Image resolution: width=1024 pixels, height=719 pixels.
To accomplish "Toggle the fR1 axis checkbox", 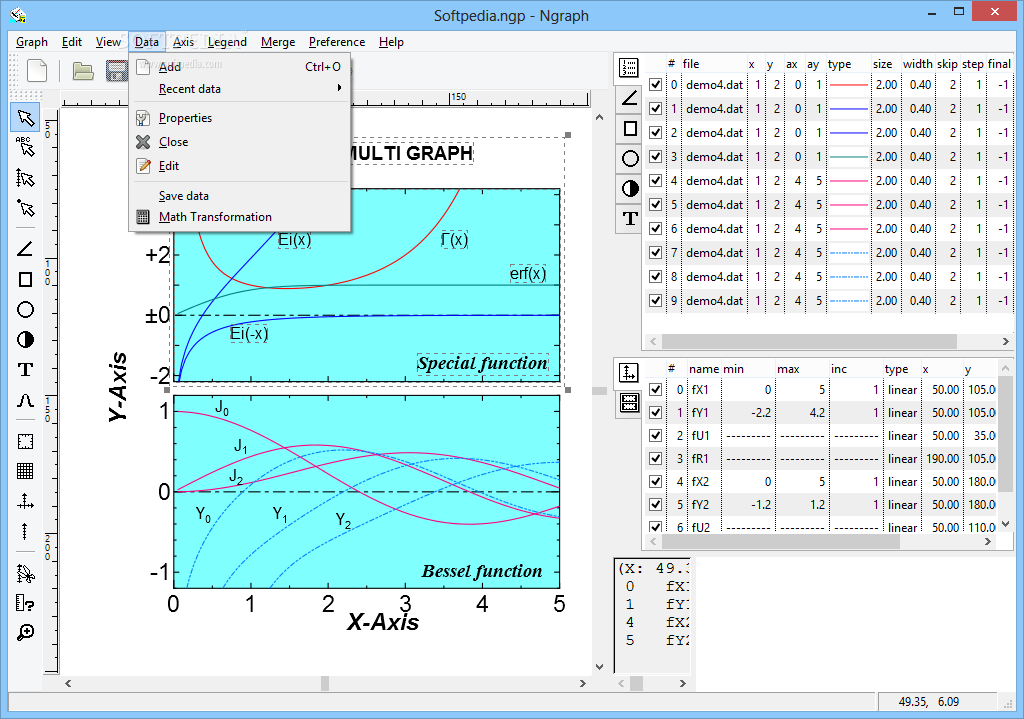I will click(x=655, y=458).
